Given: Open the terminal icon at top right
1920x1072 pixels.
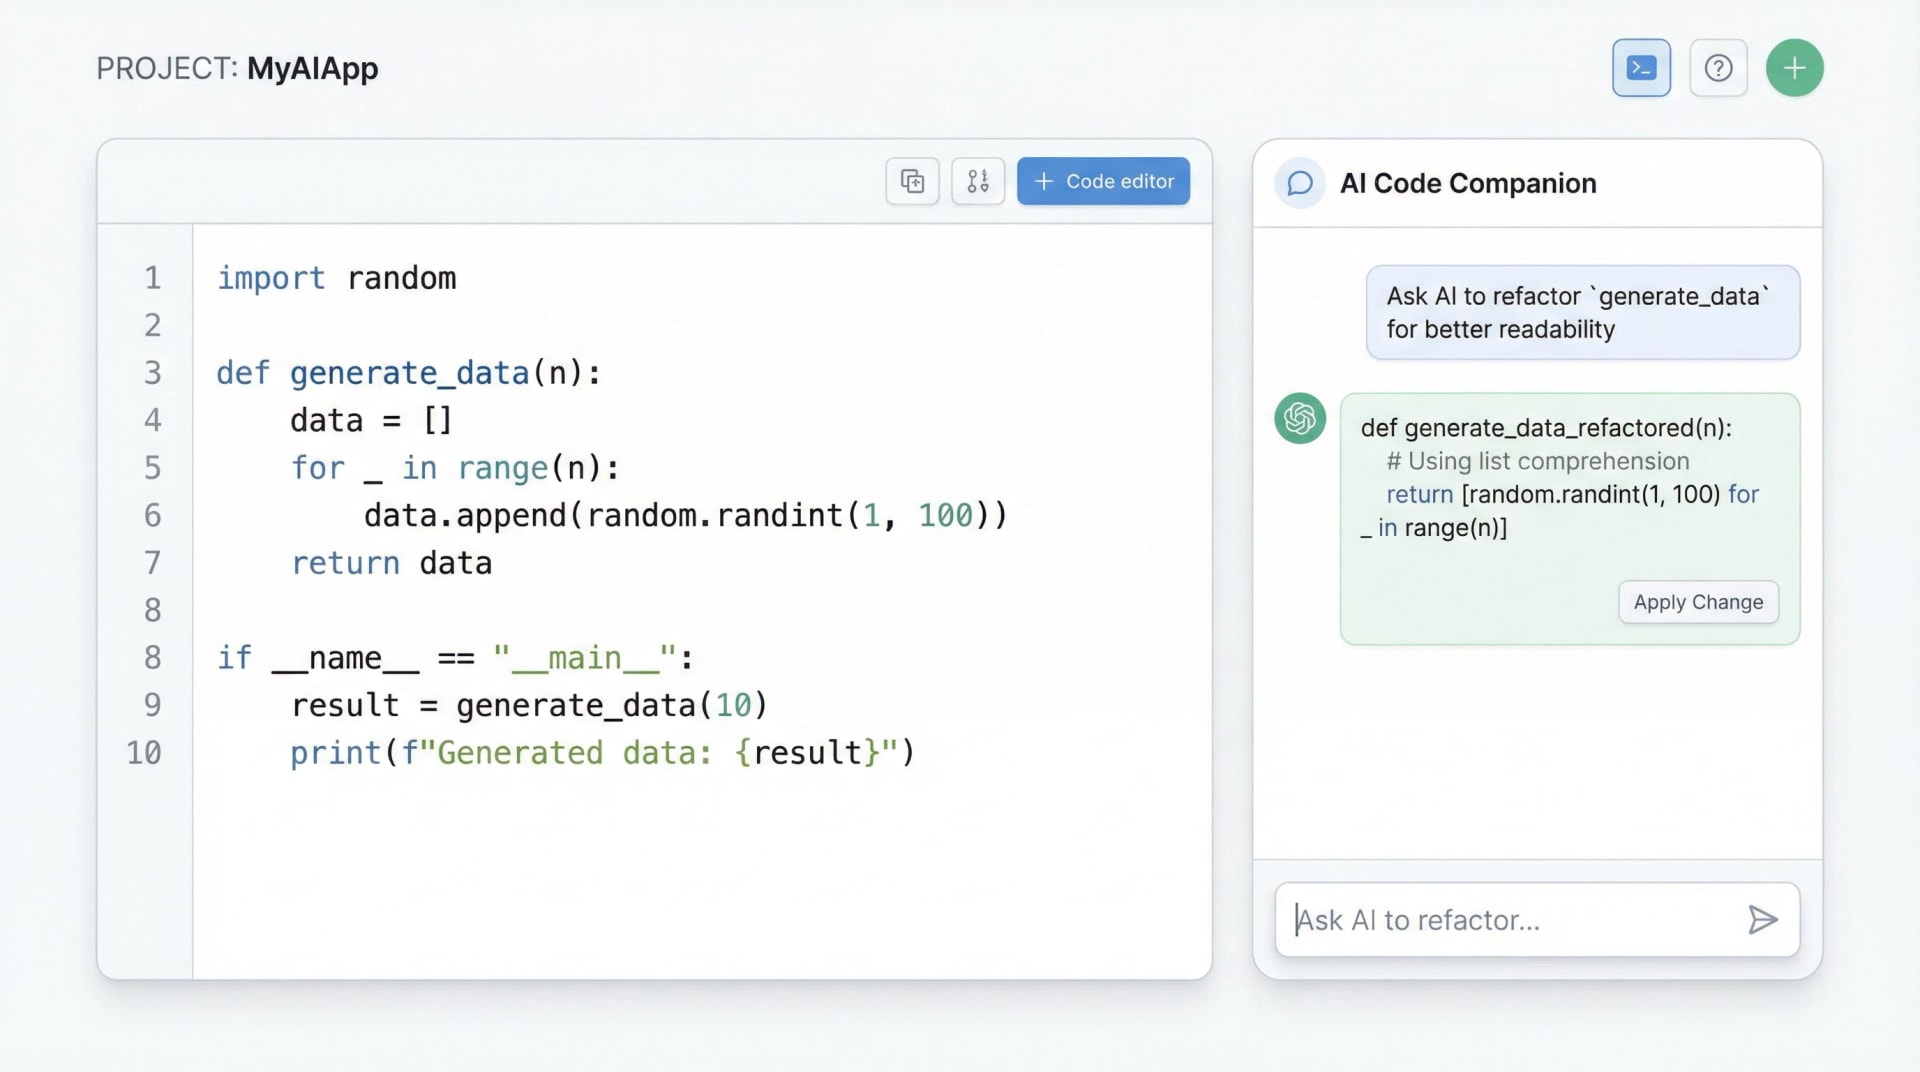Looking at the screenshot, I should coord(1641,67).
